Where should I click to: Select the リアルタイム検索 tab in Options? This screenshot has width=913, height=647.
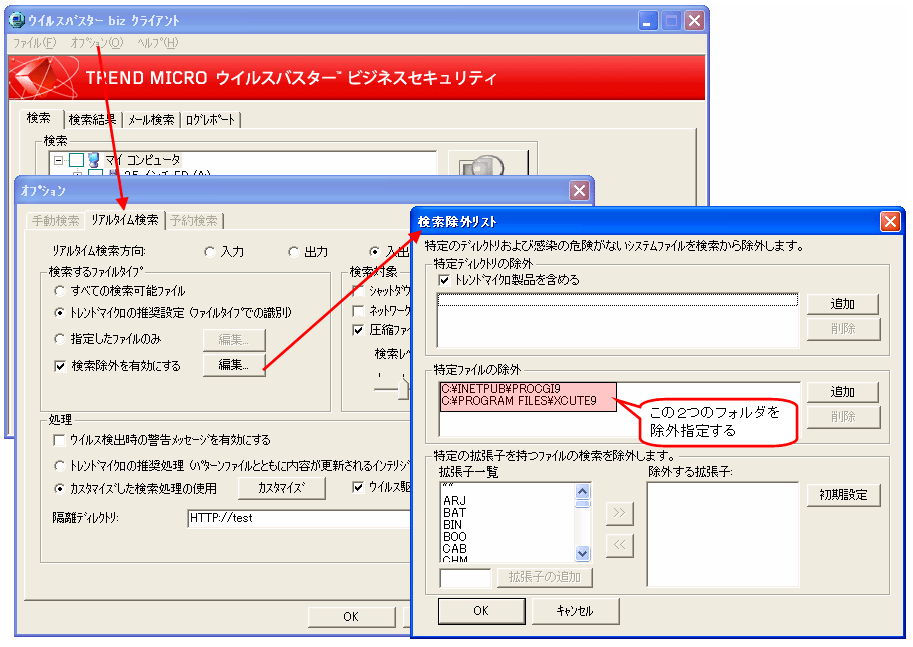125,220
